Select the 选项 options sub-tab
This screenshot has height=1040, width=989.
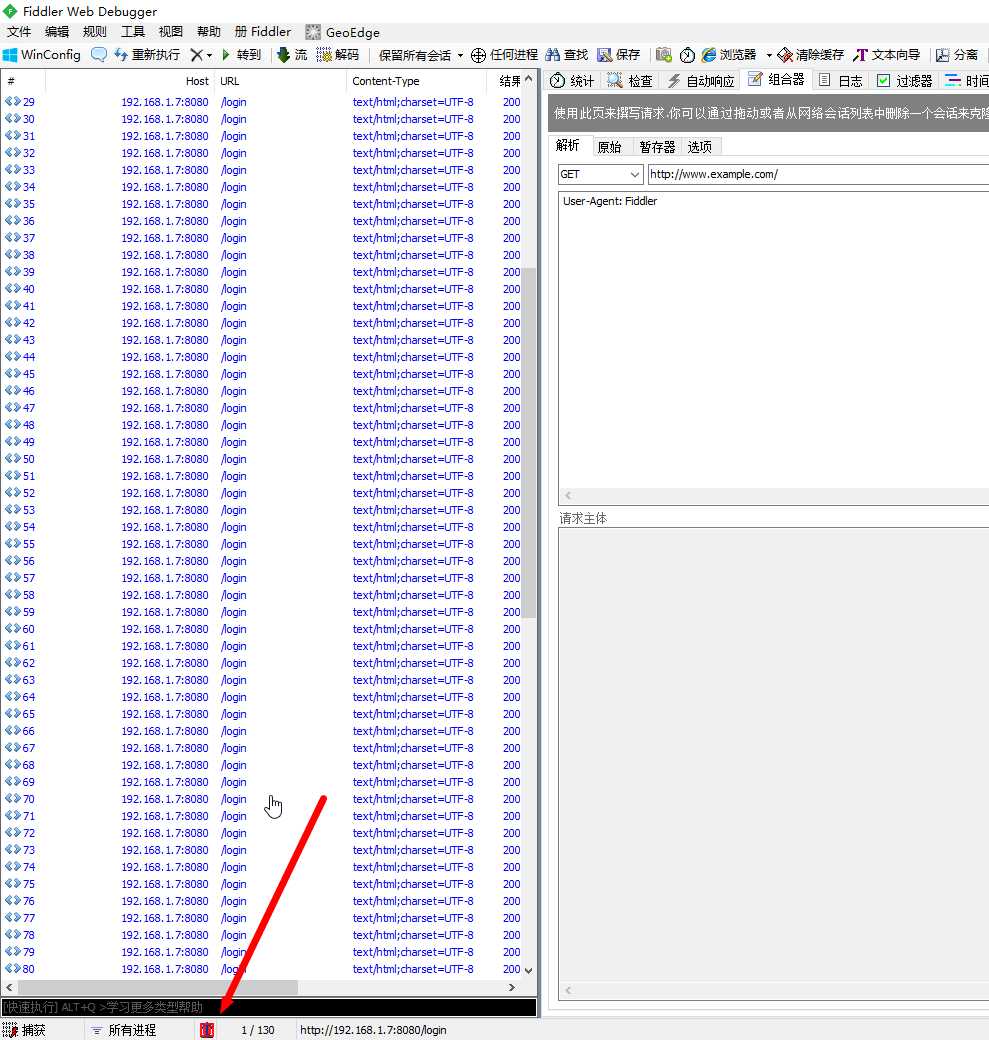[699, 147]
